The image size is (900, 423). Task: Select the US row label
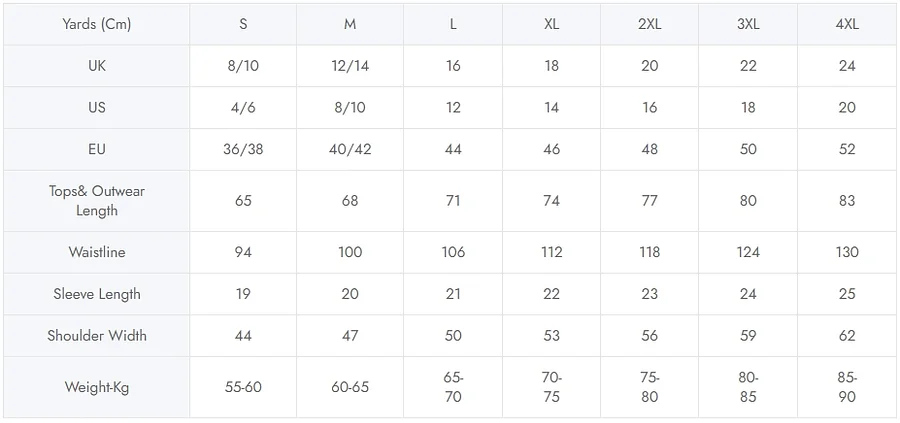pyautogui.click(x=96, y=108)
